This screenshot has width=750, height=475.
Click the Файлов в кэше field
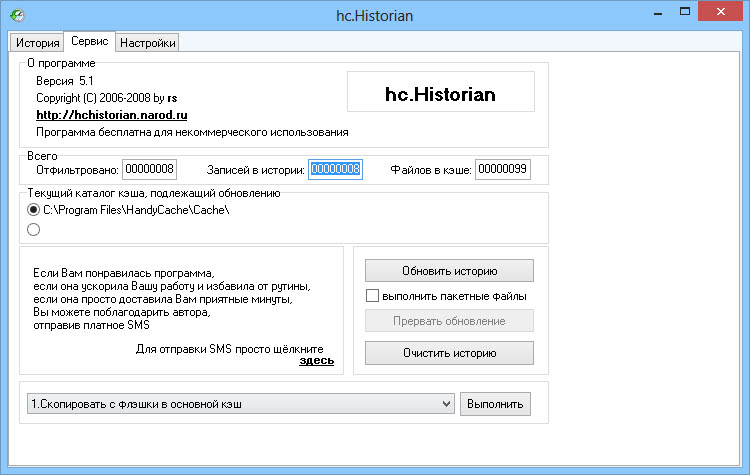click(x=502, y=169)
